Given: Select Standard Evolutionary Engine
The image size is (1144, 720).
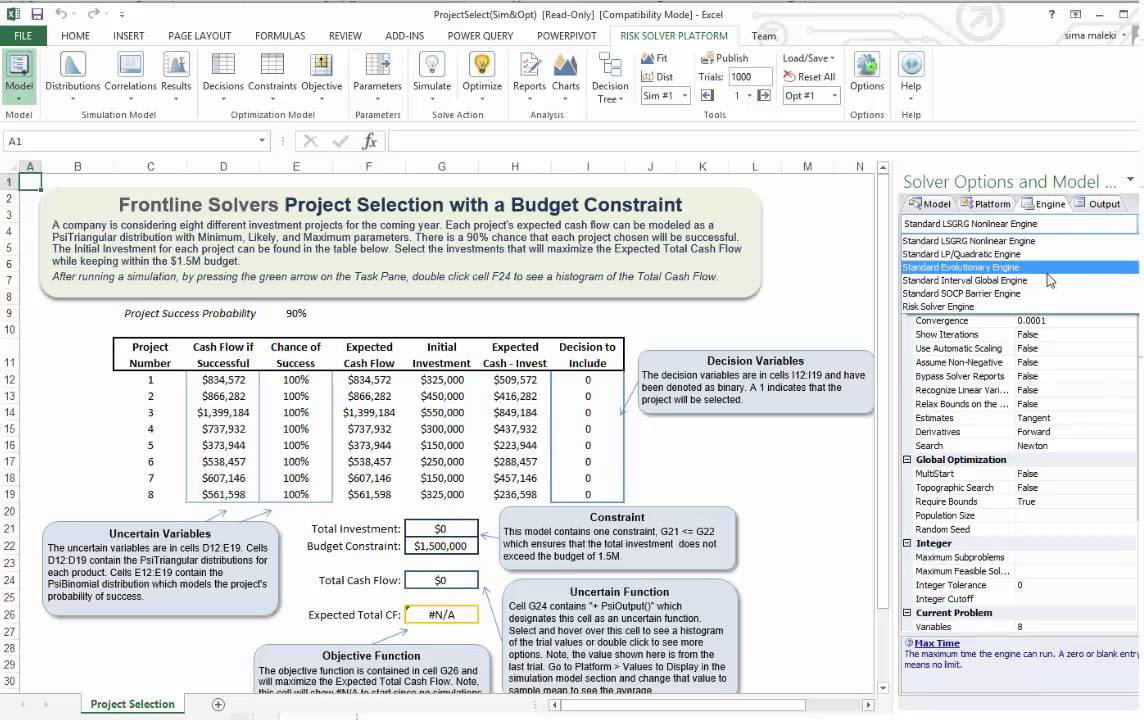Looking at the screenshot, I should 1019,267.
